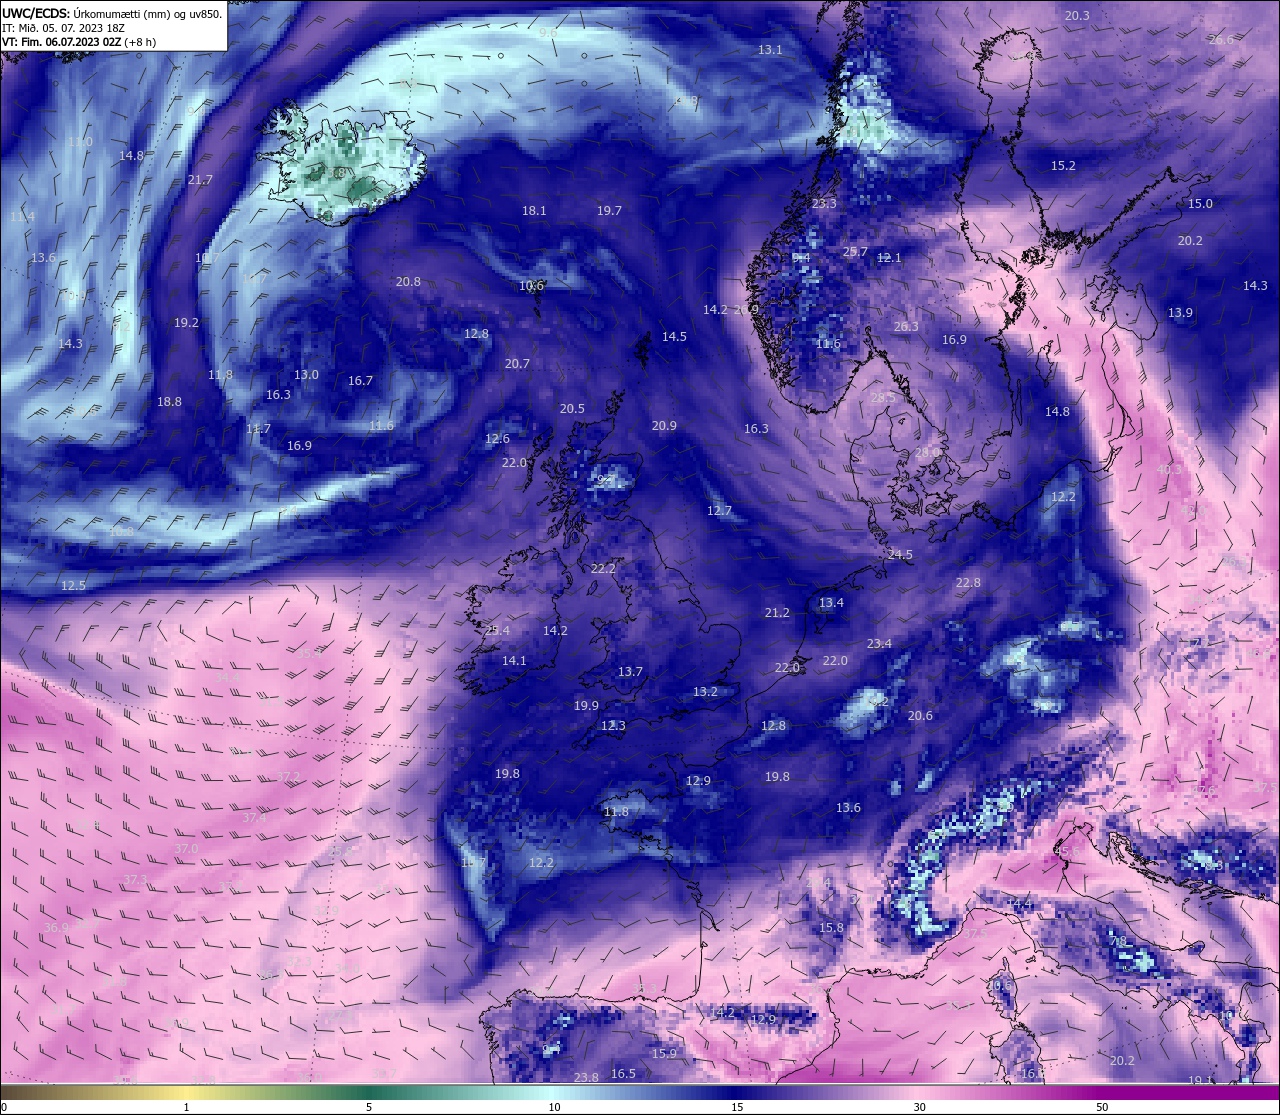The width and height of the screenshot is (1280, 1115).
Task: Click the map value 19.9
Action: click(x=586, y=706)
